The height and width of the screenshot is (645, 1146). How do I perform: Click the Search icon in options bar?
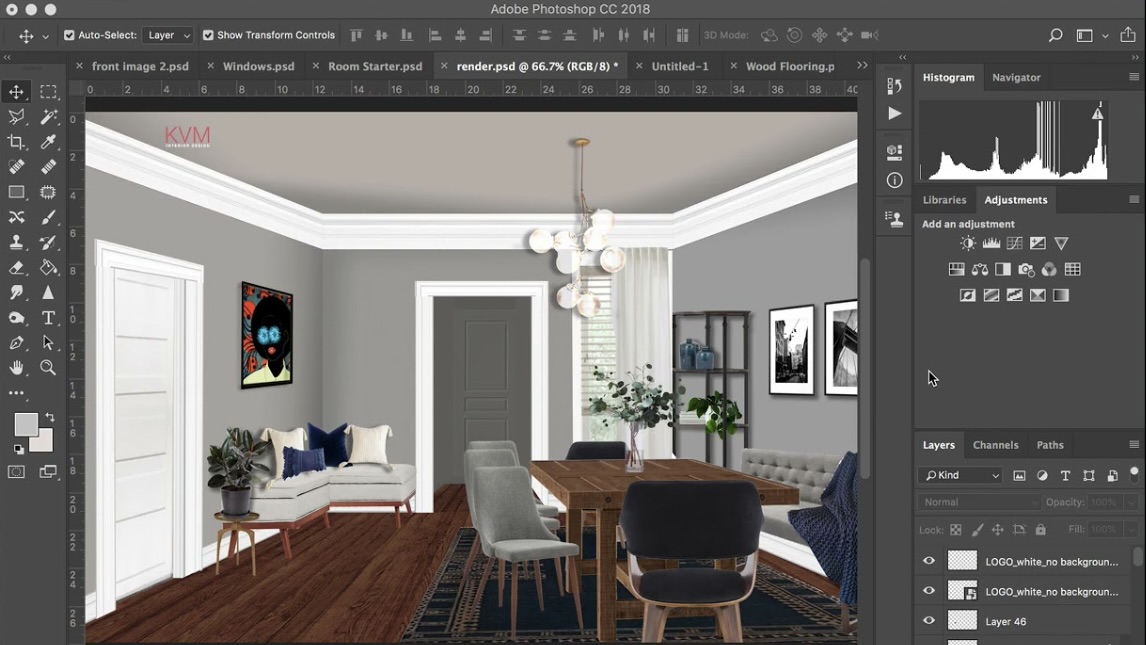(x=1055, y=36)
